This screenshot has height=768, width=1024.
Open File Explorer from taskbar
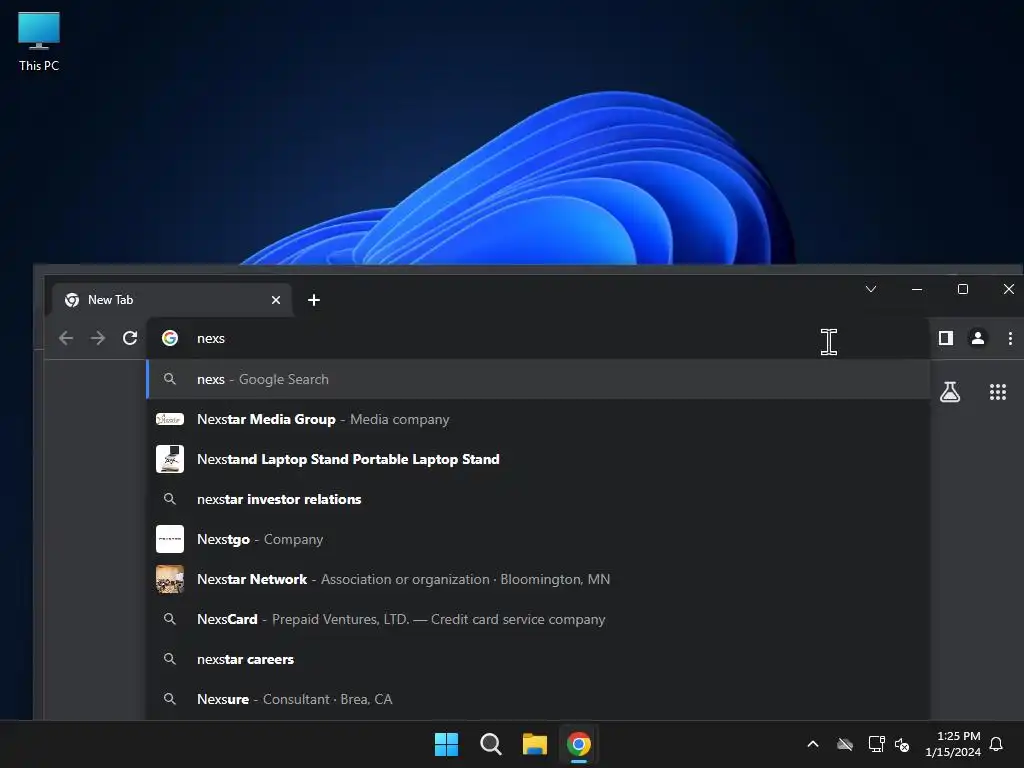[535, 744]
